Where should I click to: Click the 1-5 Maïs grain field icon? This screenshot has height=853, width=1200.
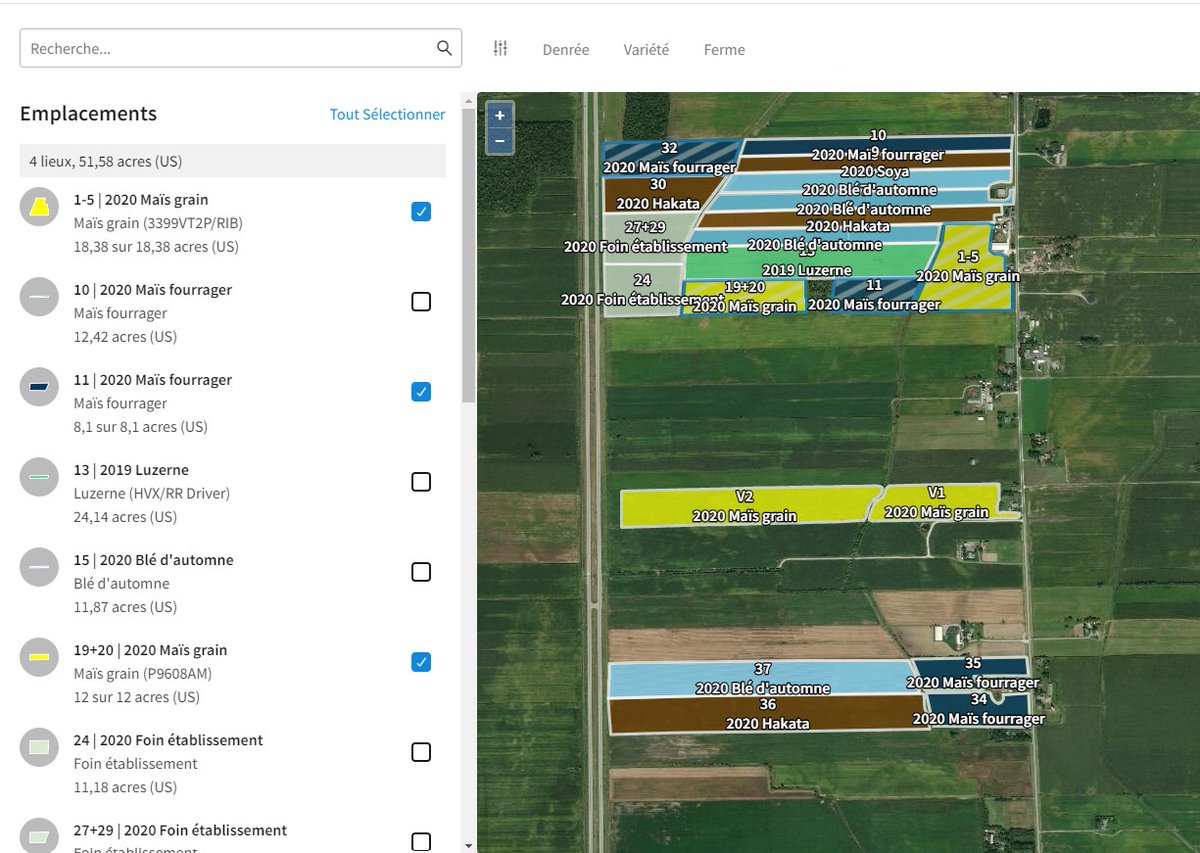pos(39,207)
